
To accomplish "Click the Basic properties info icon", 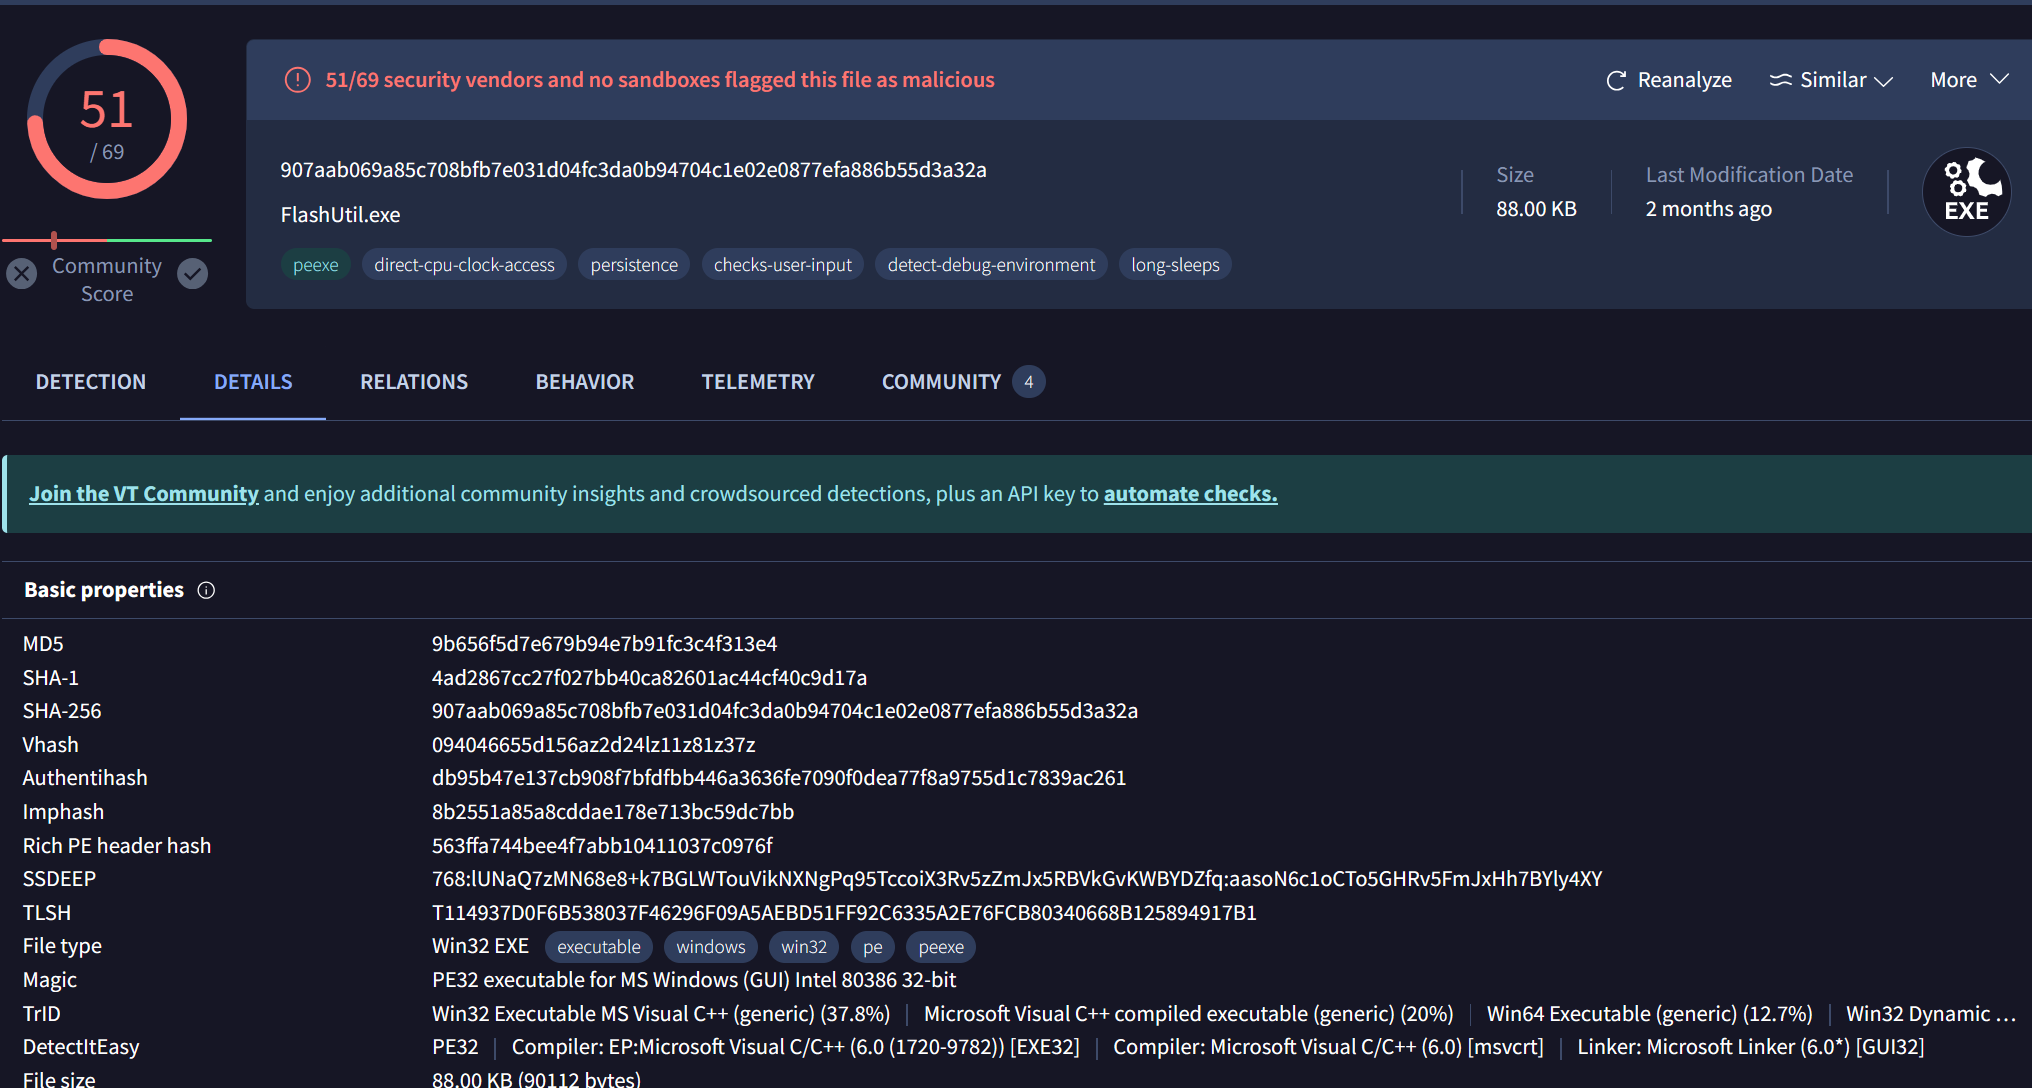I will 206,590.
